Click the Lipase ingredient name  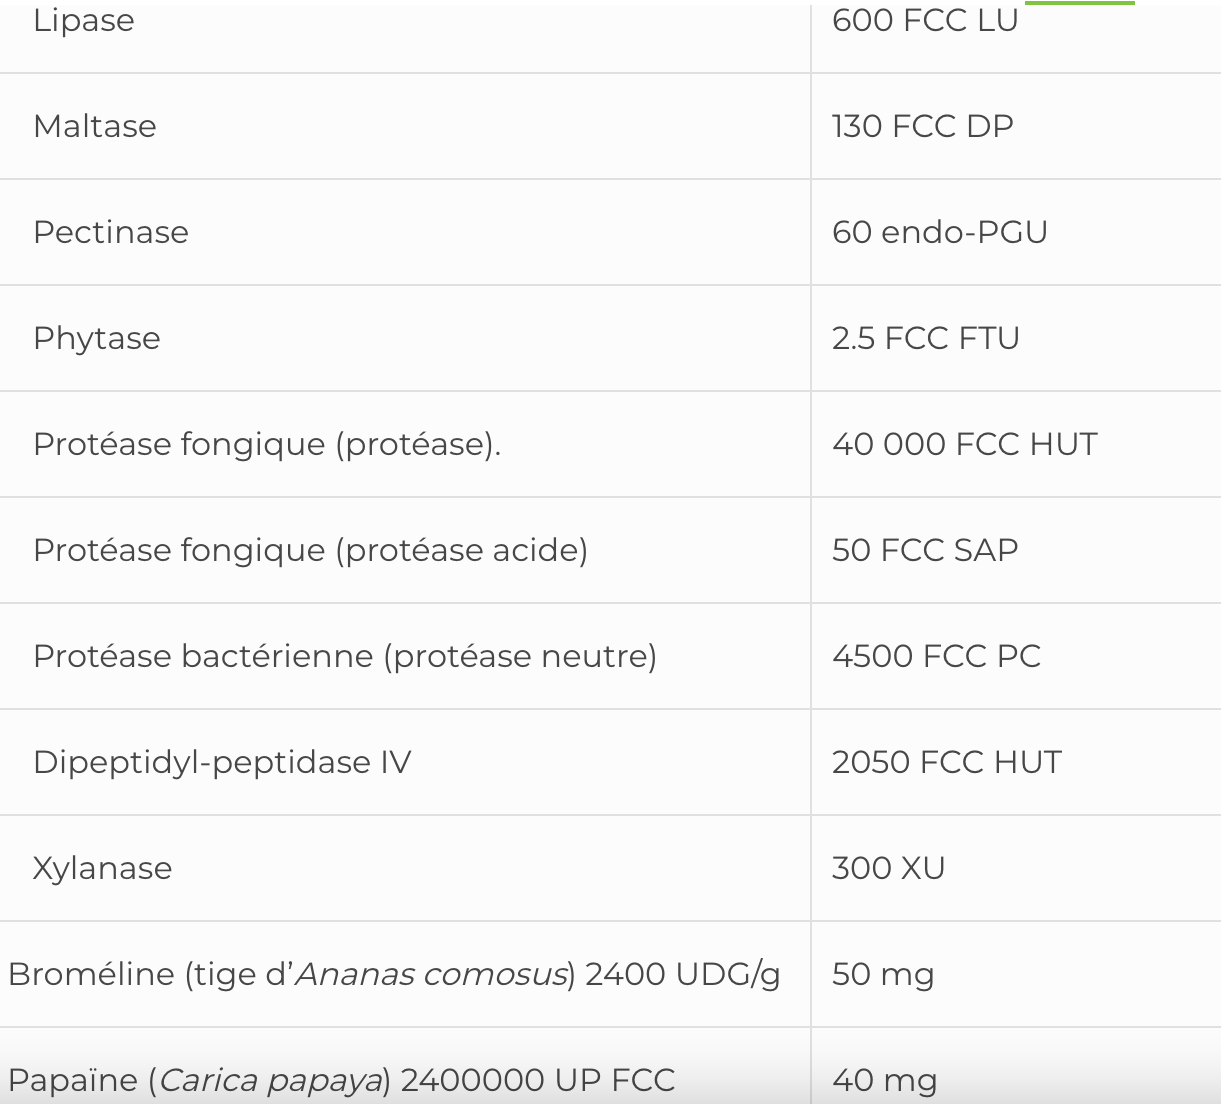coord(84,21)
